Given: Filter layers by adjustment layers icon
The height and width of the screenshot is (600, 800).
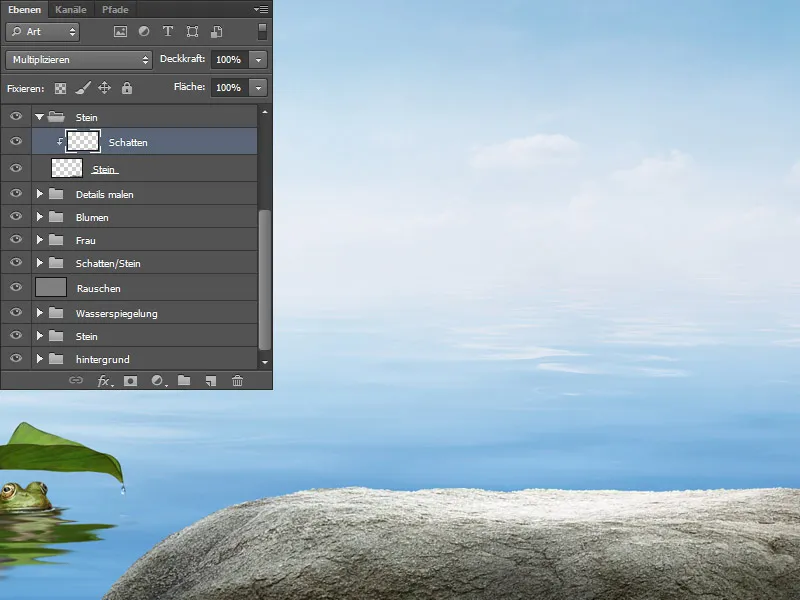Looking at the screenshot, I should coord(144,32).
